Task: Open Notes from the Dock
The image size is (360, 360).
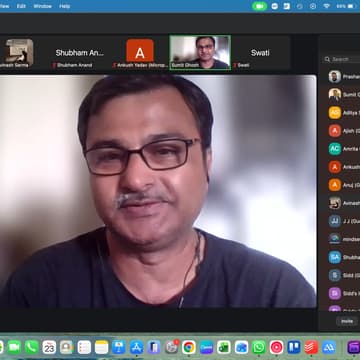Action: 102,347
